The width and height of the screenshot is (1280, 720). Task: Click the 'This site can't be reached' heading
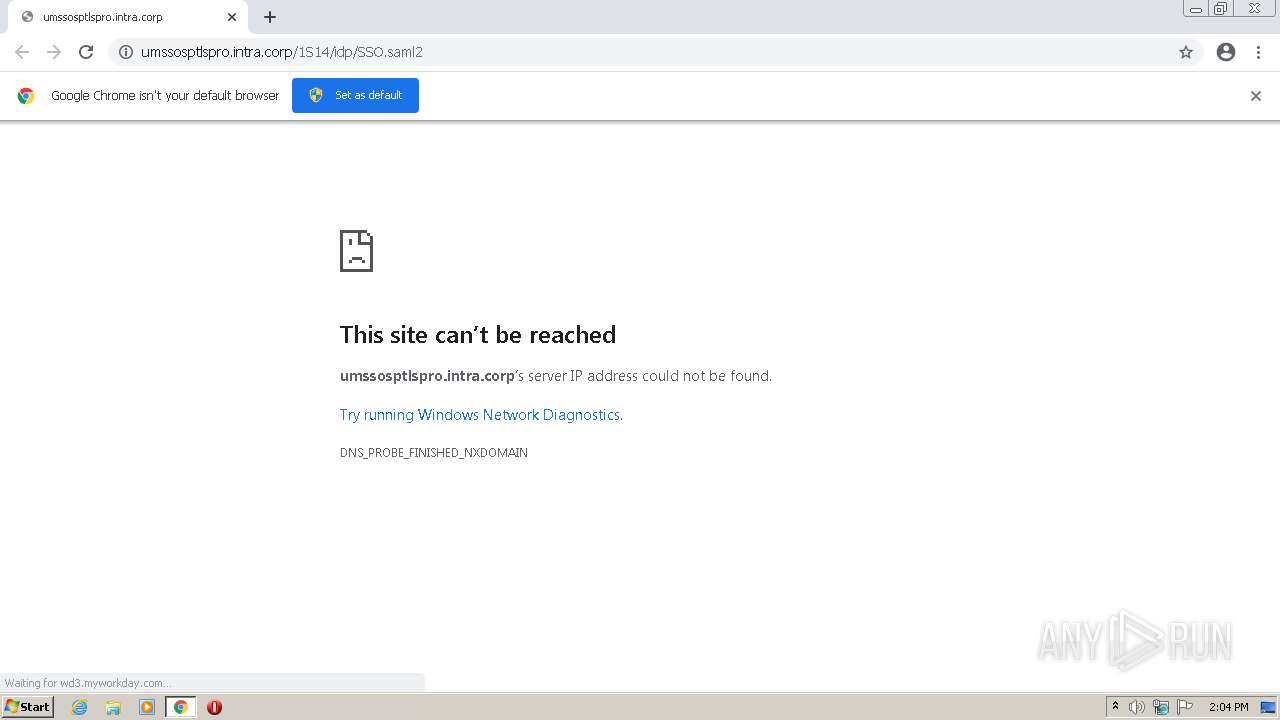click(x=478, y=335)
